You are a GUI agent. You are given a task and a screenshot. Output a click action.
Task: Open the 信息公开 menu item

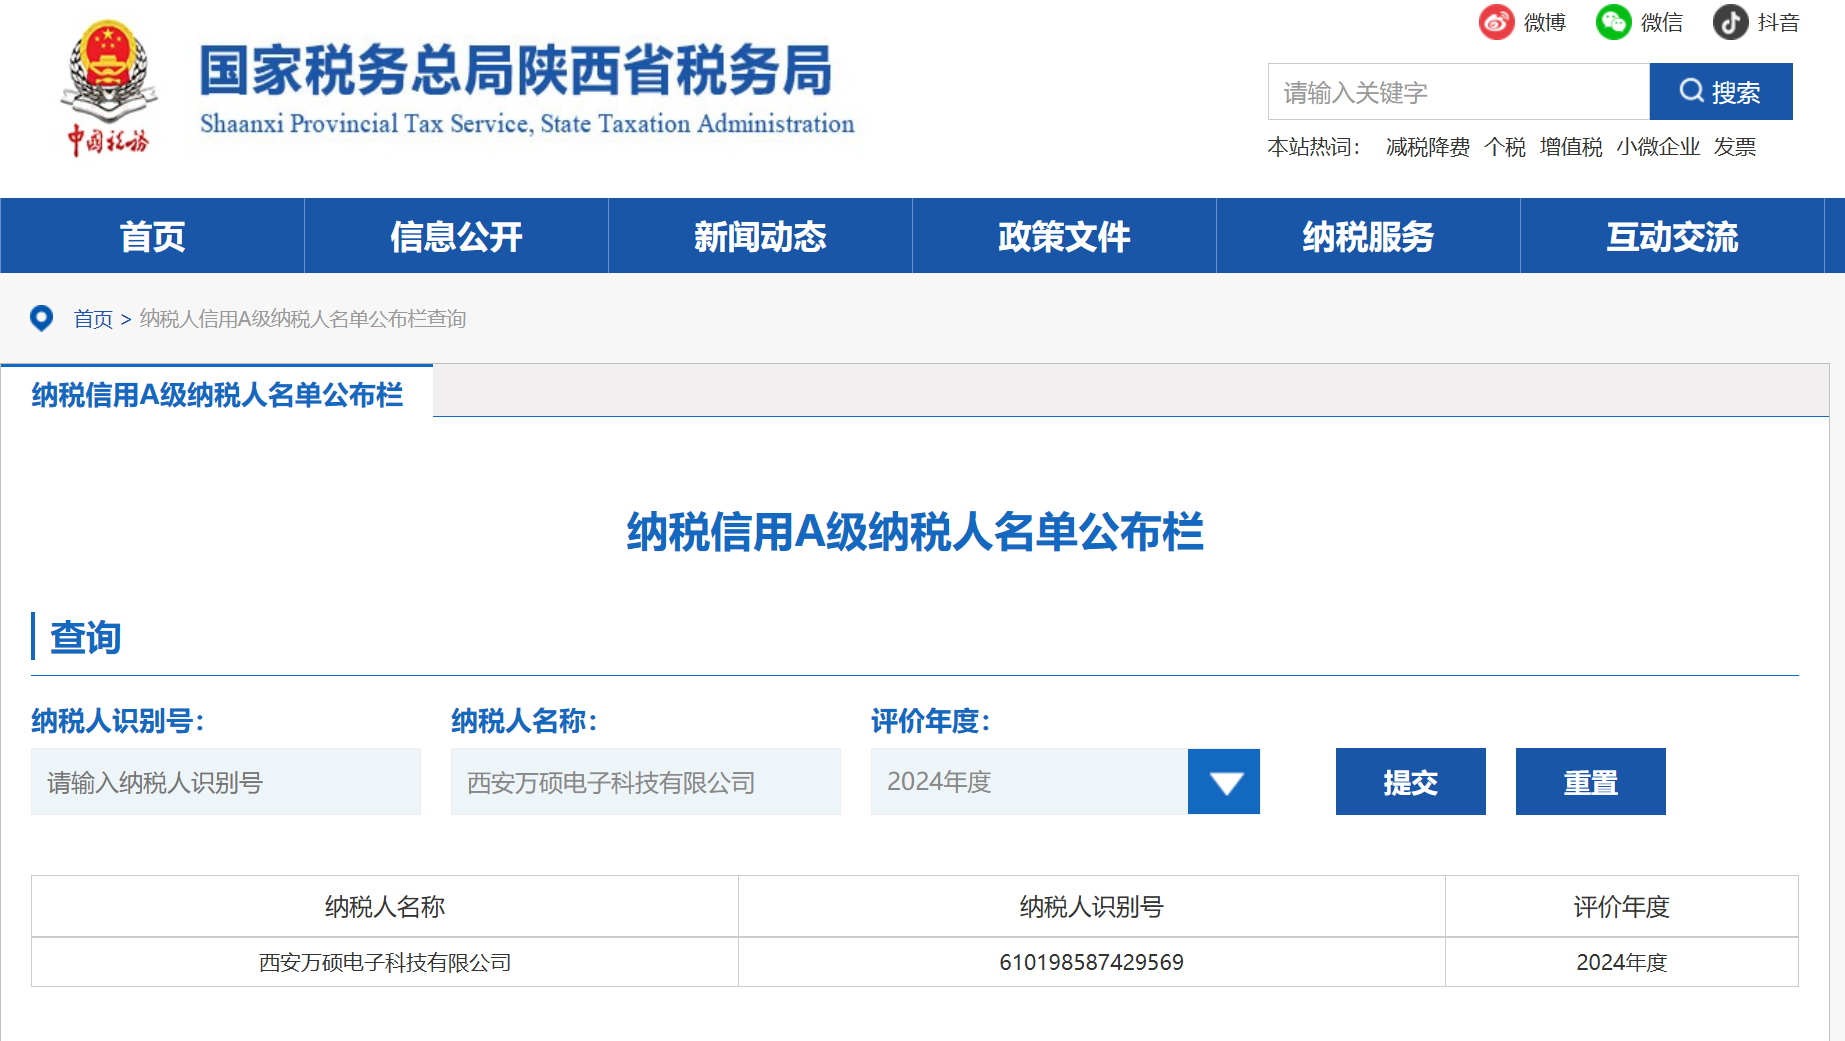click(456, 236)
